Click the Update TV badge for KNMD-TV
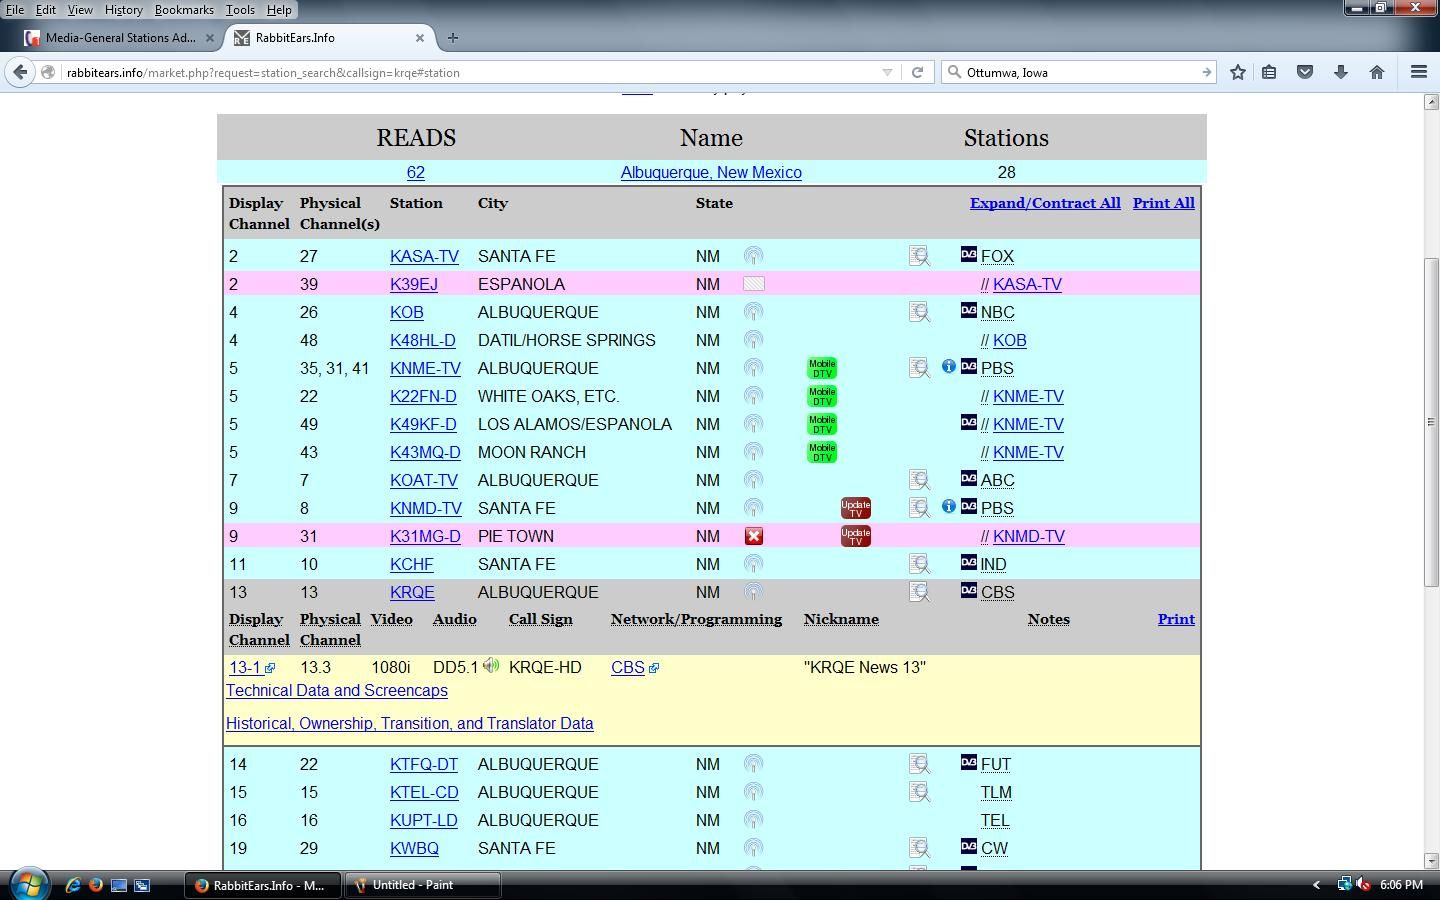Viewport: 1440px width, 900px height. click(856, 508)
